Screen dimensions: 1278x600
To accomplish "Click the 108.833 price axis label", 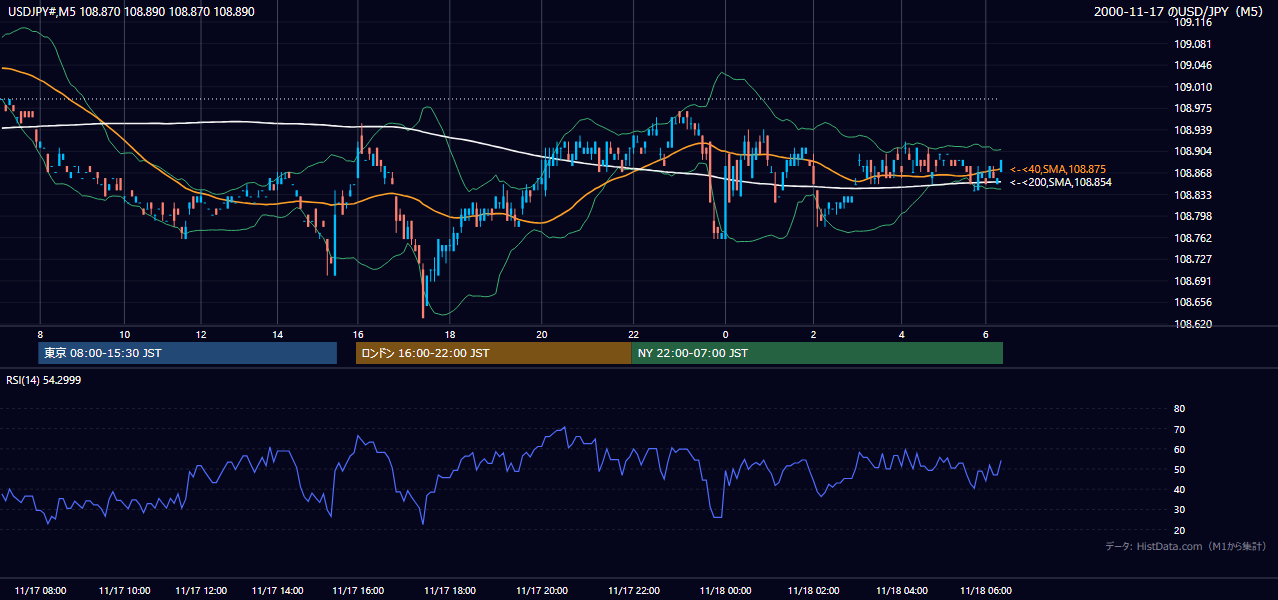I will point(1193,195).
